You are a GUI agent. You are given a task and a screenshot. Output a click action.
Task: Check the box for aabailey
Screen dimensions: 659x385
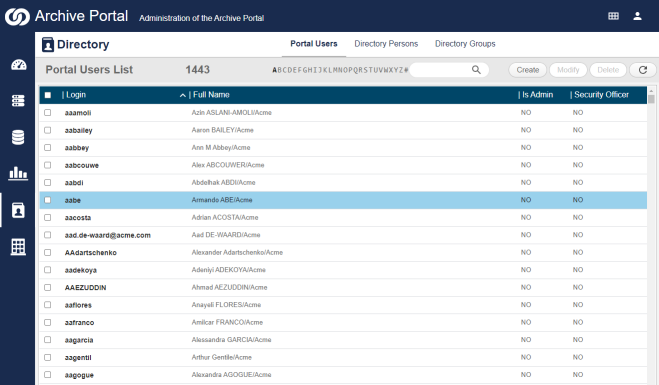click(47, 130)
